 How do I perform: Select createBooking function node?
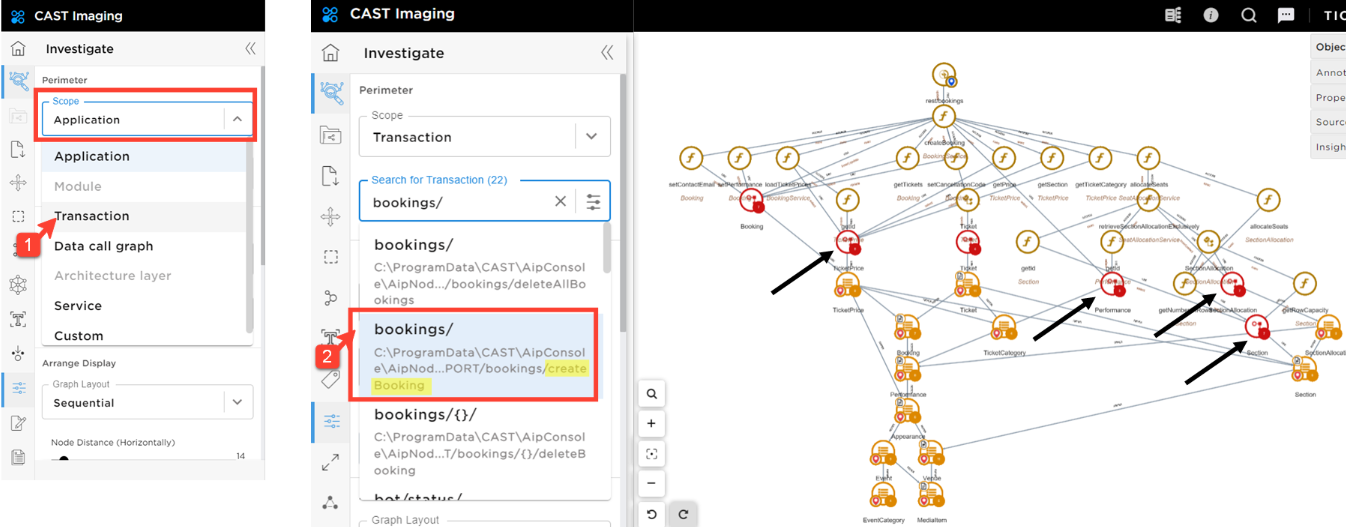coord(944,117)
